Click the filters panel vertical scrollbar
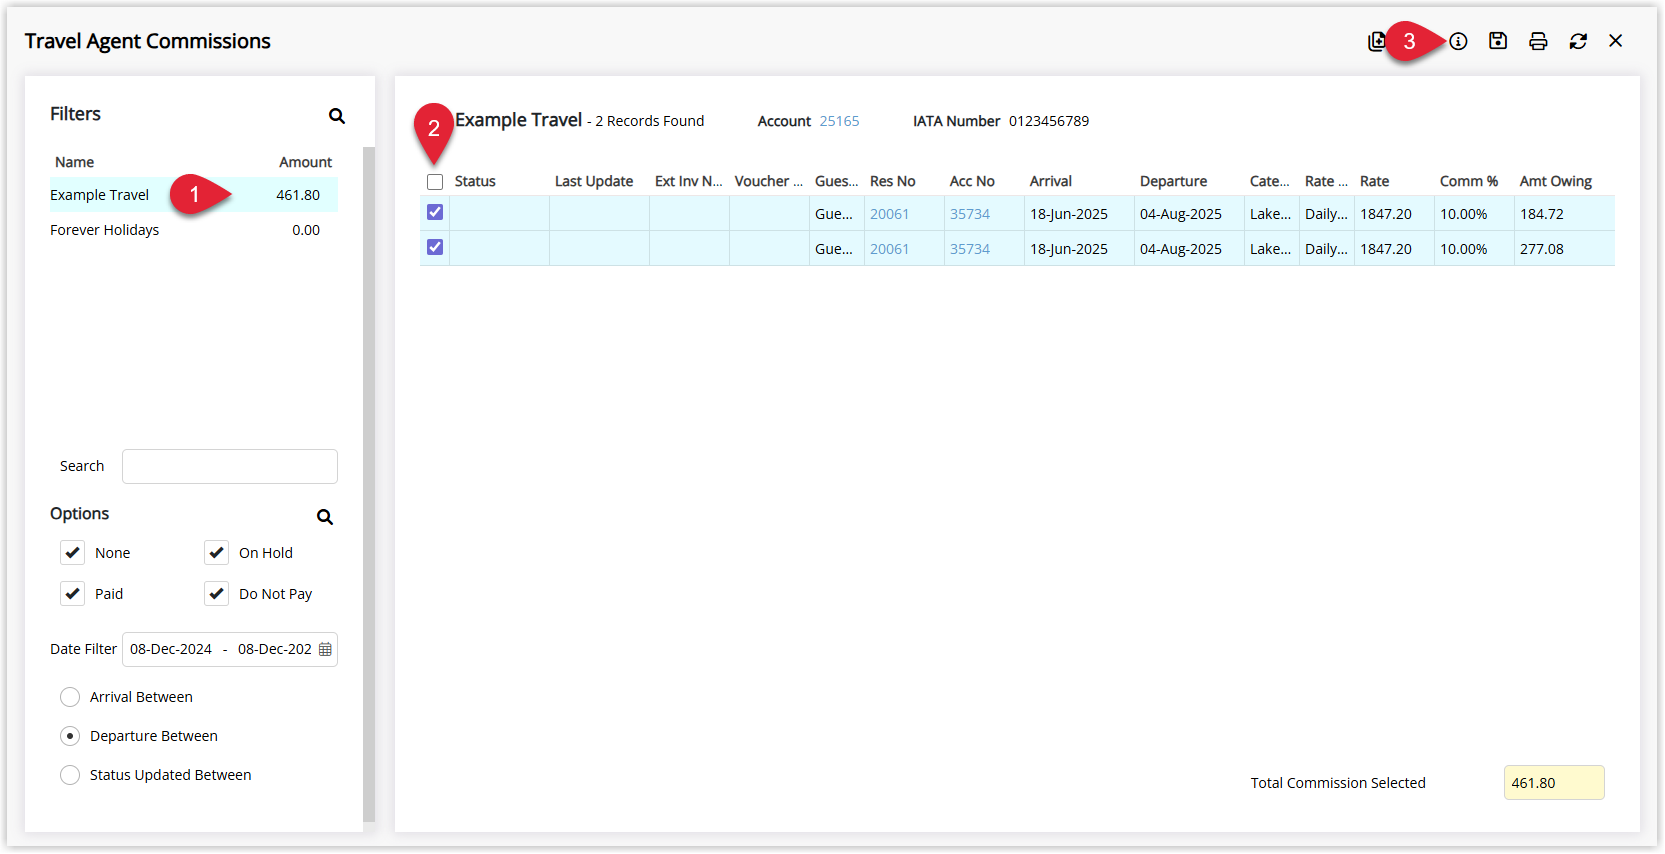This screenshot has width=1665, height=854. click(369, 485)
